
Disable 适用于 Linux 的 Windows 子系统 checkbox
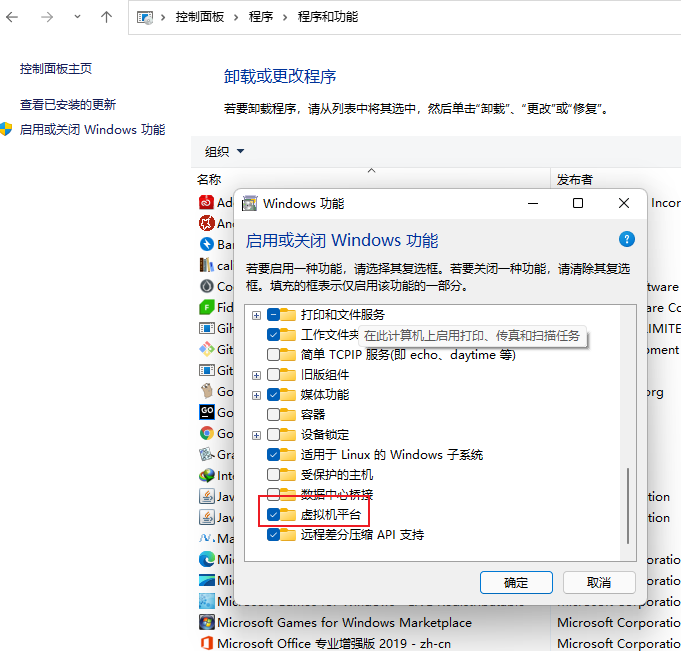coord(273,455)
